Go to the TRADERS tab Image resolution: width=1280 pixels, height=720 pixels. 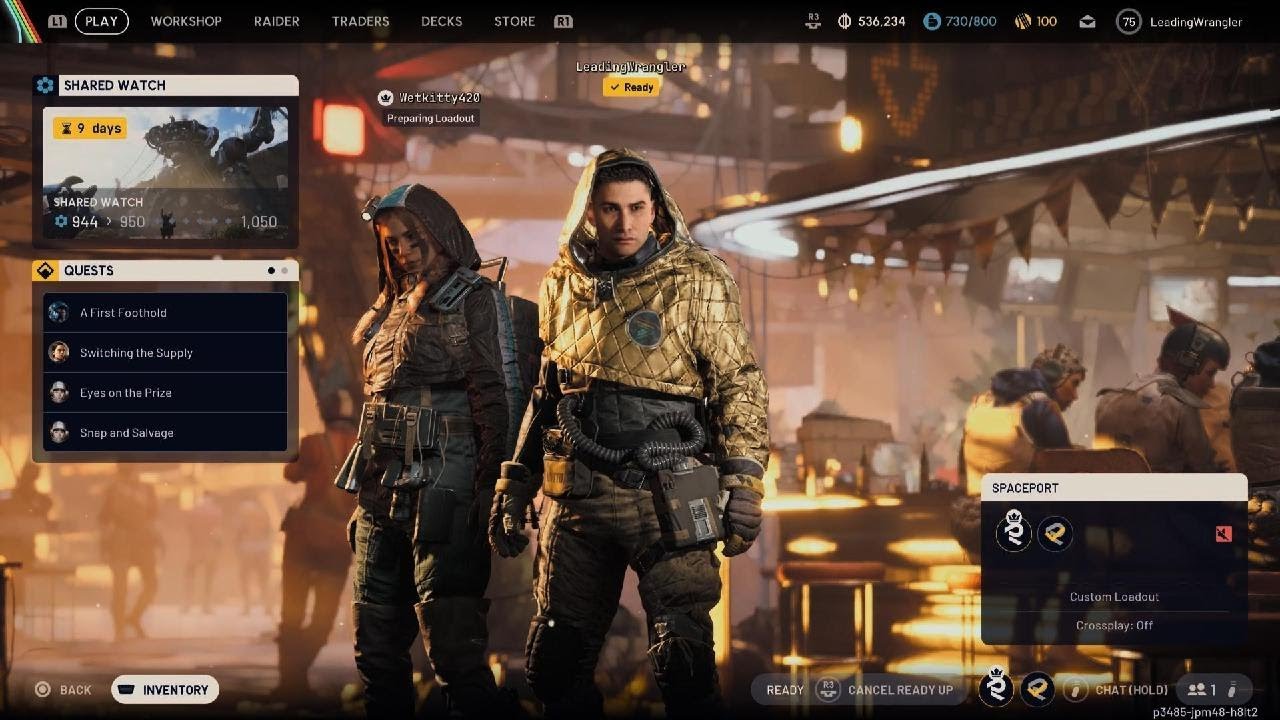coord(361,21)
